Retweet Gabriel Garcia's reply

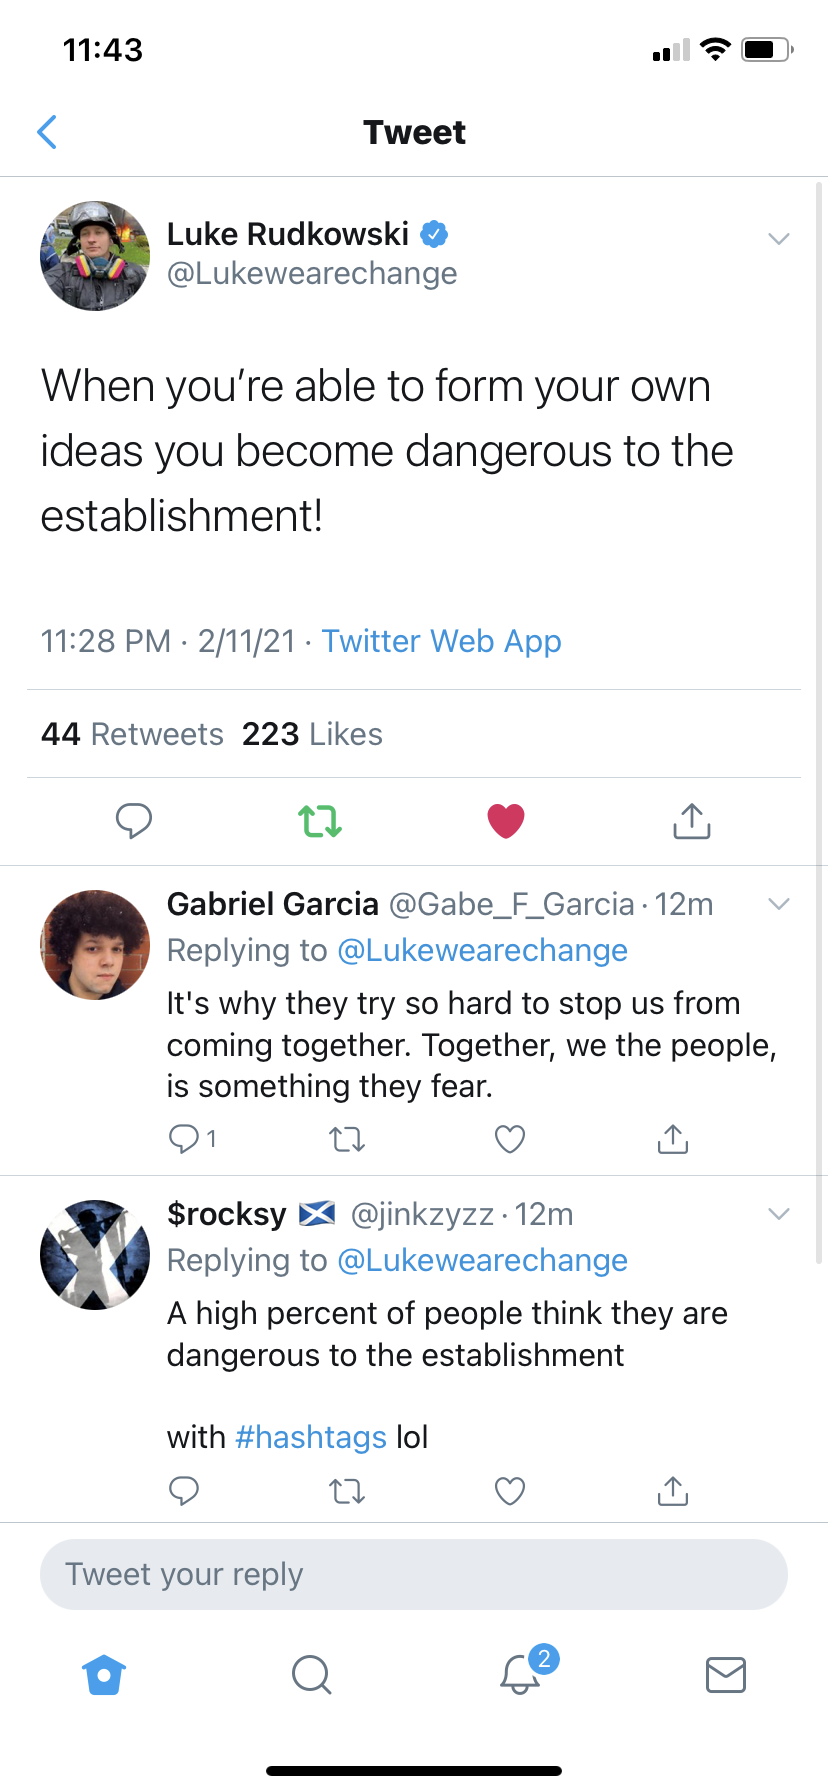click(x=347, y=1138)
